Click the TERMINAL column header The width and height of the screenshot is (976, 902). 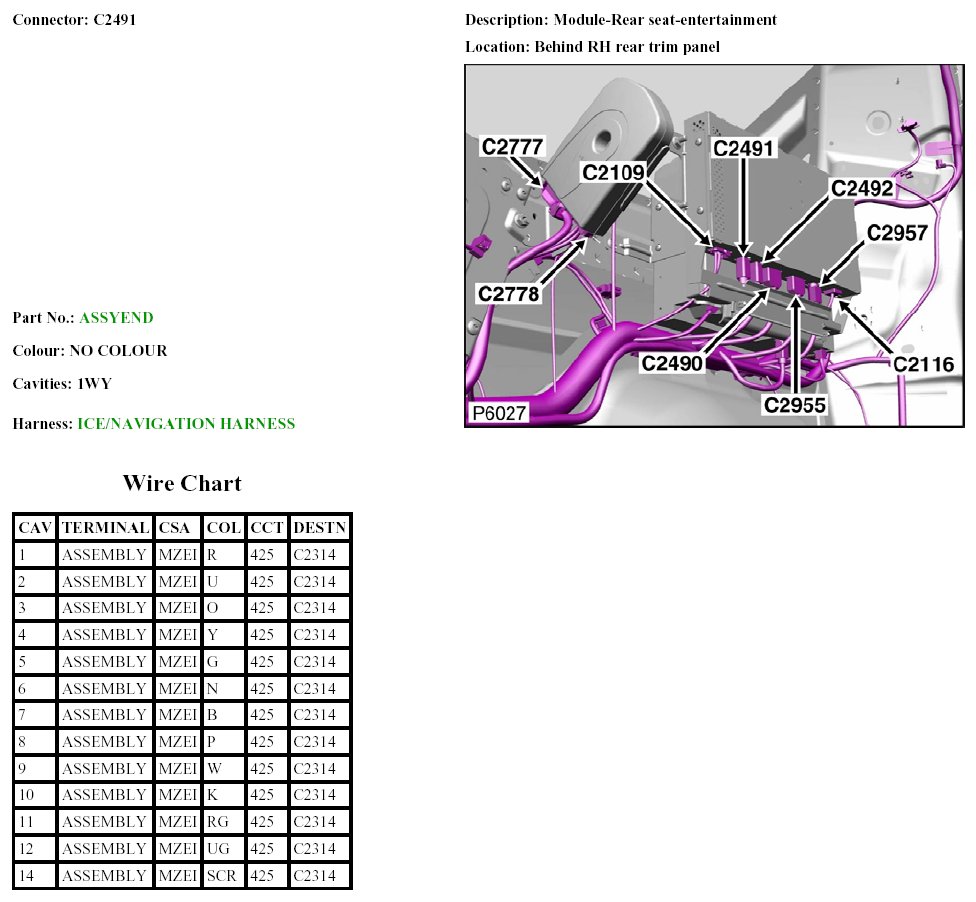point(105,528)
